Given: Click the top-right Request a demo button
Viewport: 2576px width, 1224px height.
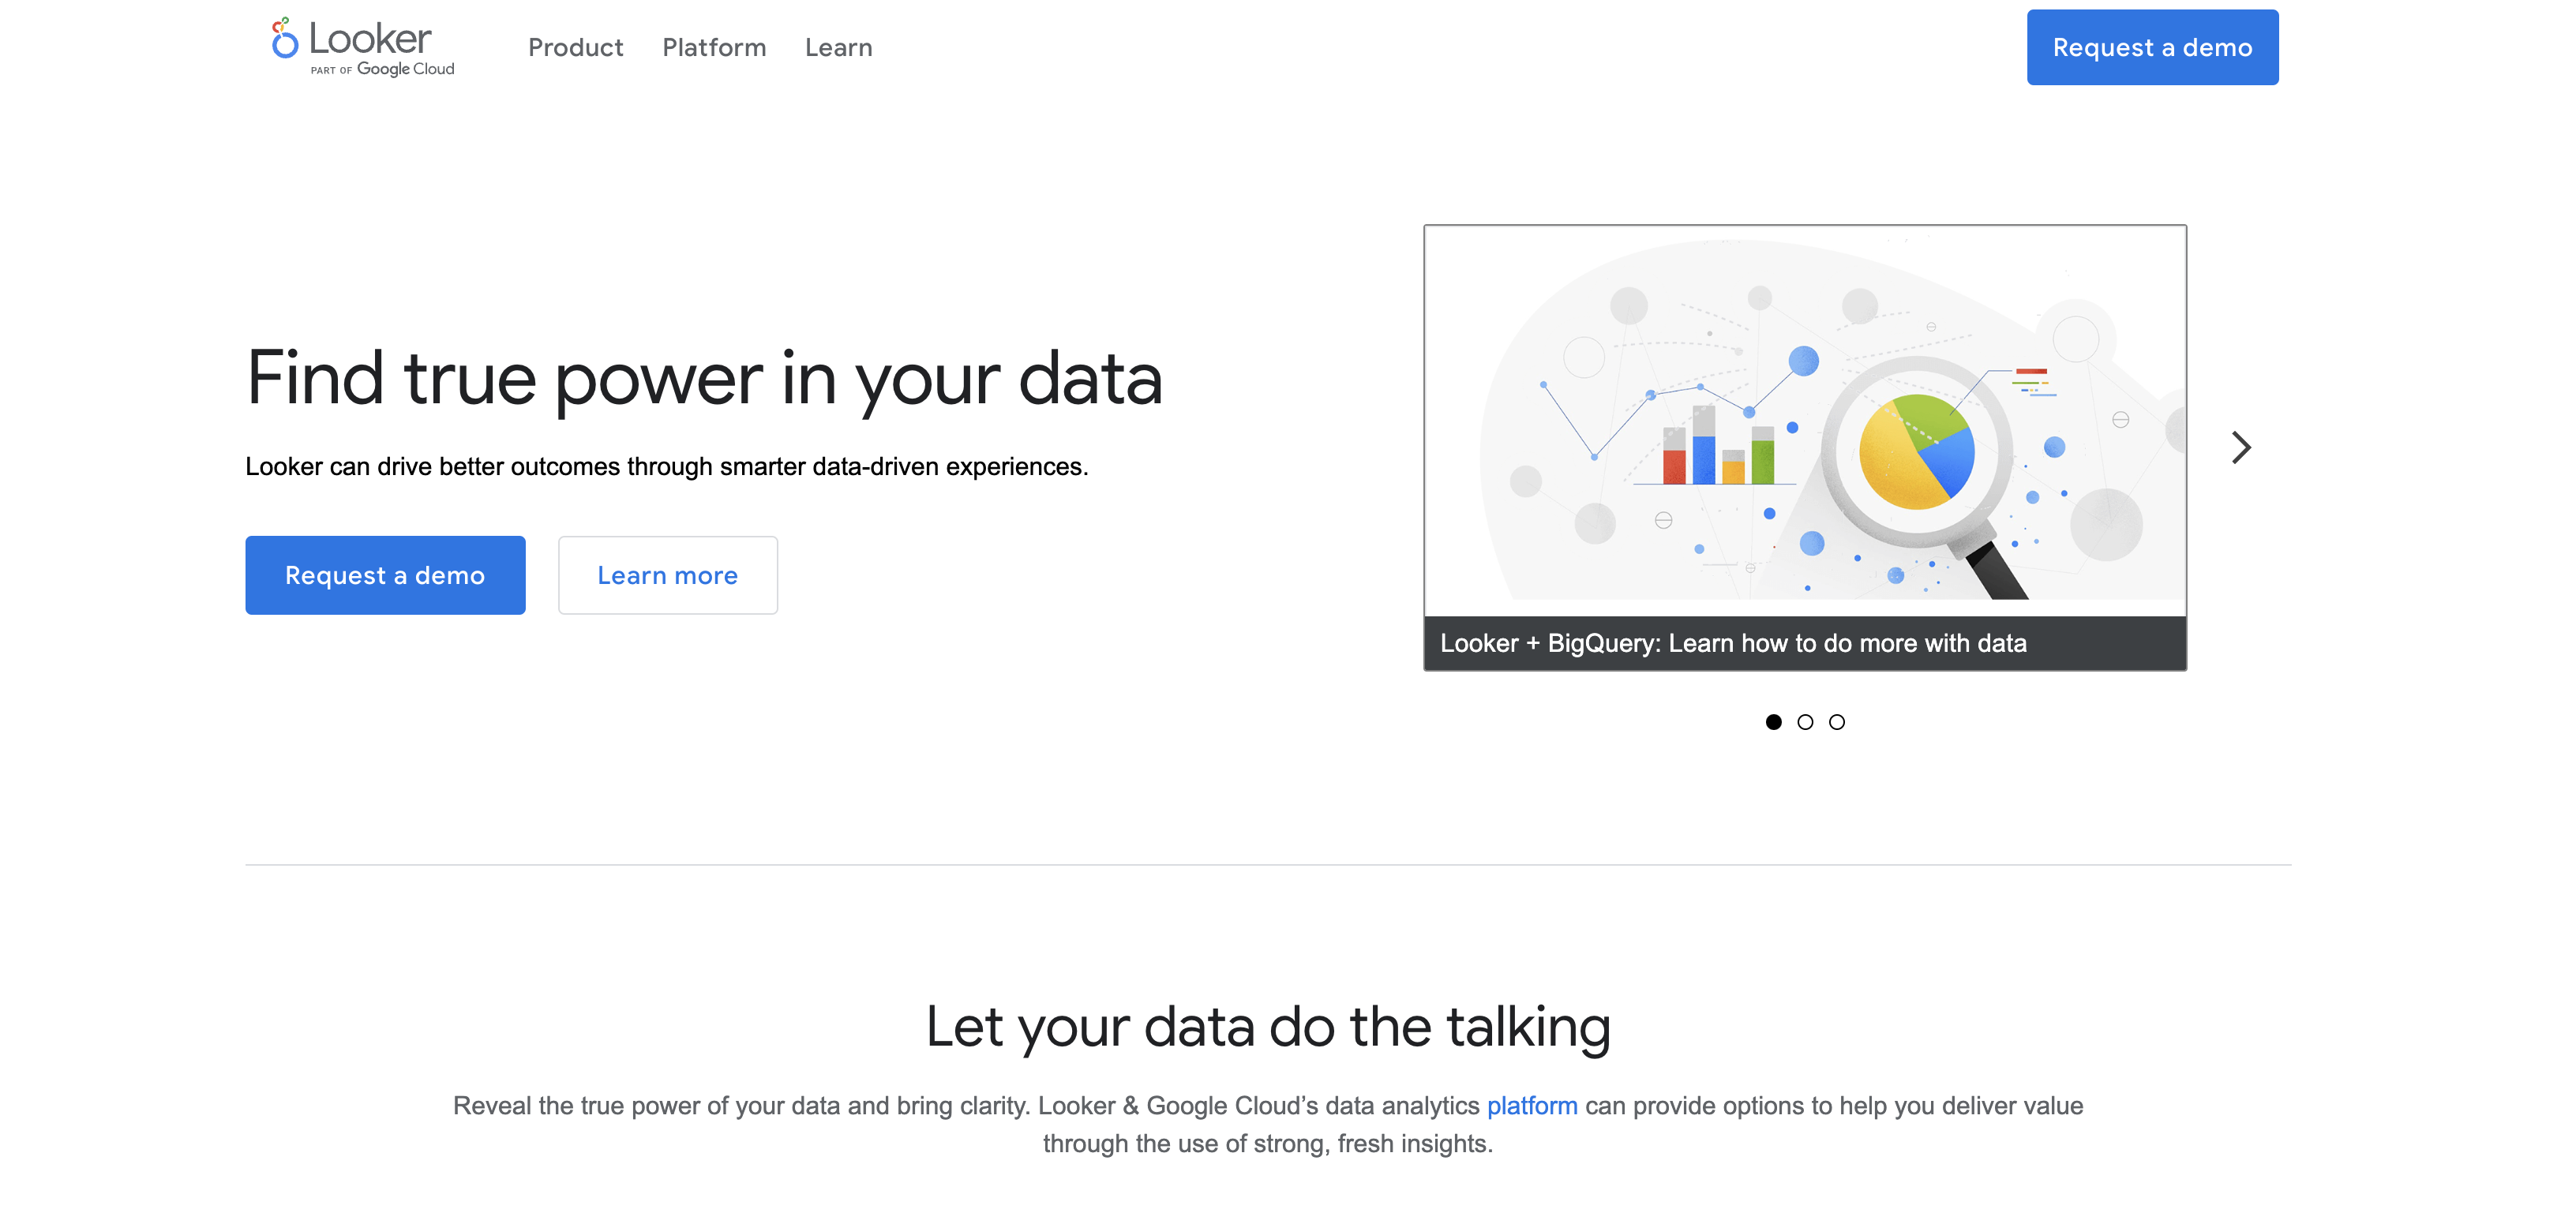Looking at the screenshot, I should (x=2152, y=47).
